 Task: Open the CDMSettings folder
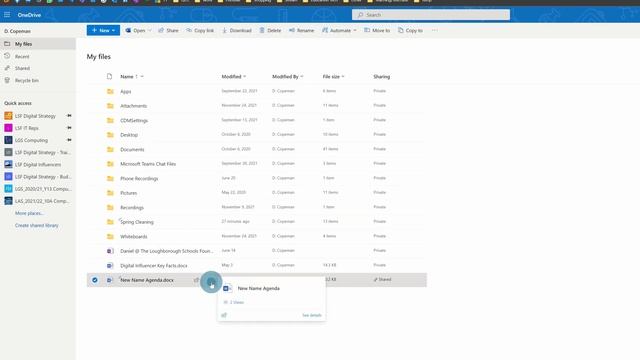(x=134, y=120)
